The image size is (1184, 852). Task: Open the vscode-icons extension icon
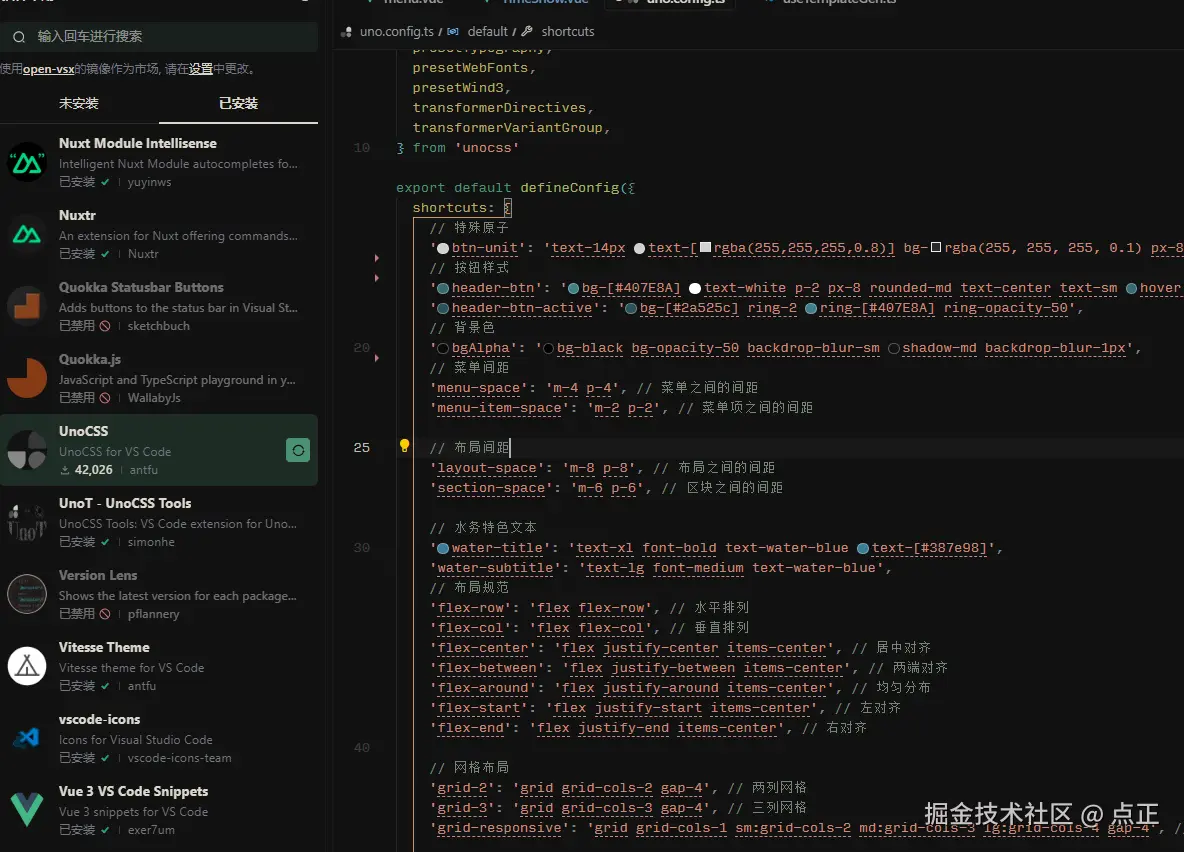[27, 738]
